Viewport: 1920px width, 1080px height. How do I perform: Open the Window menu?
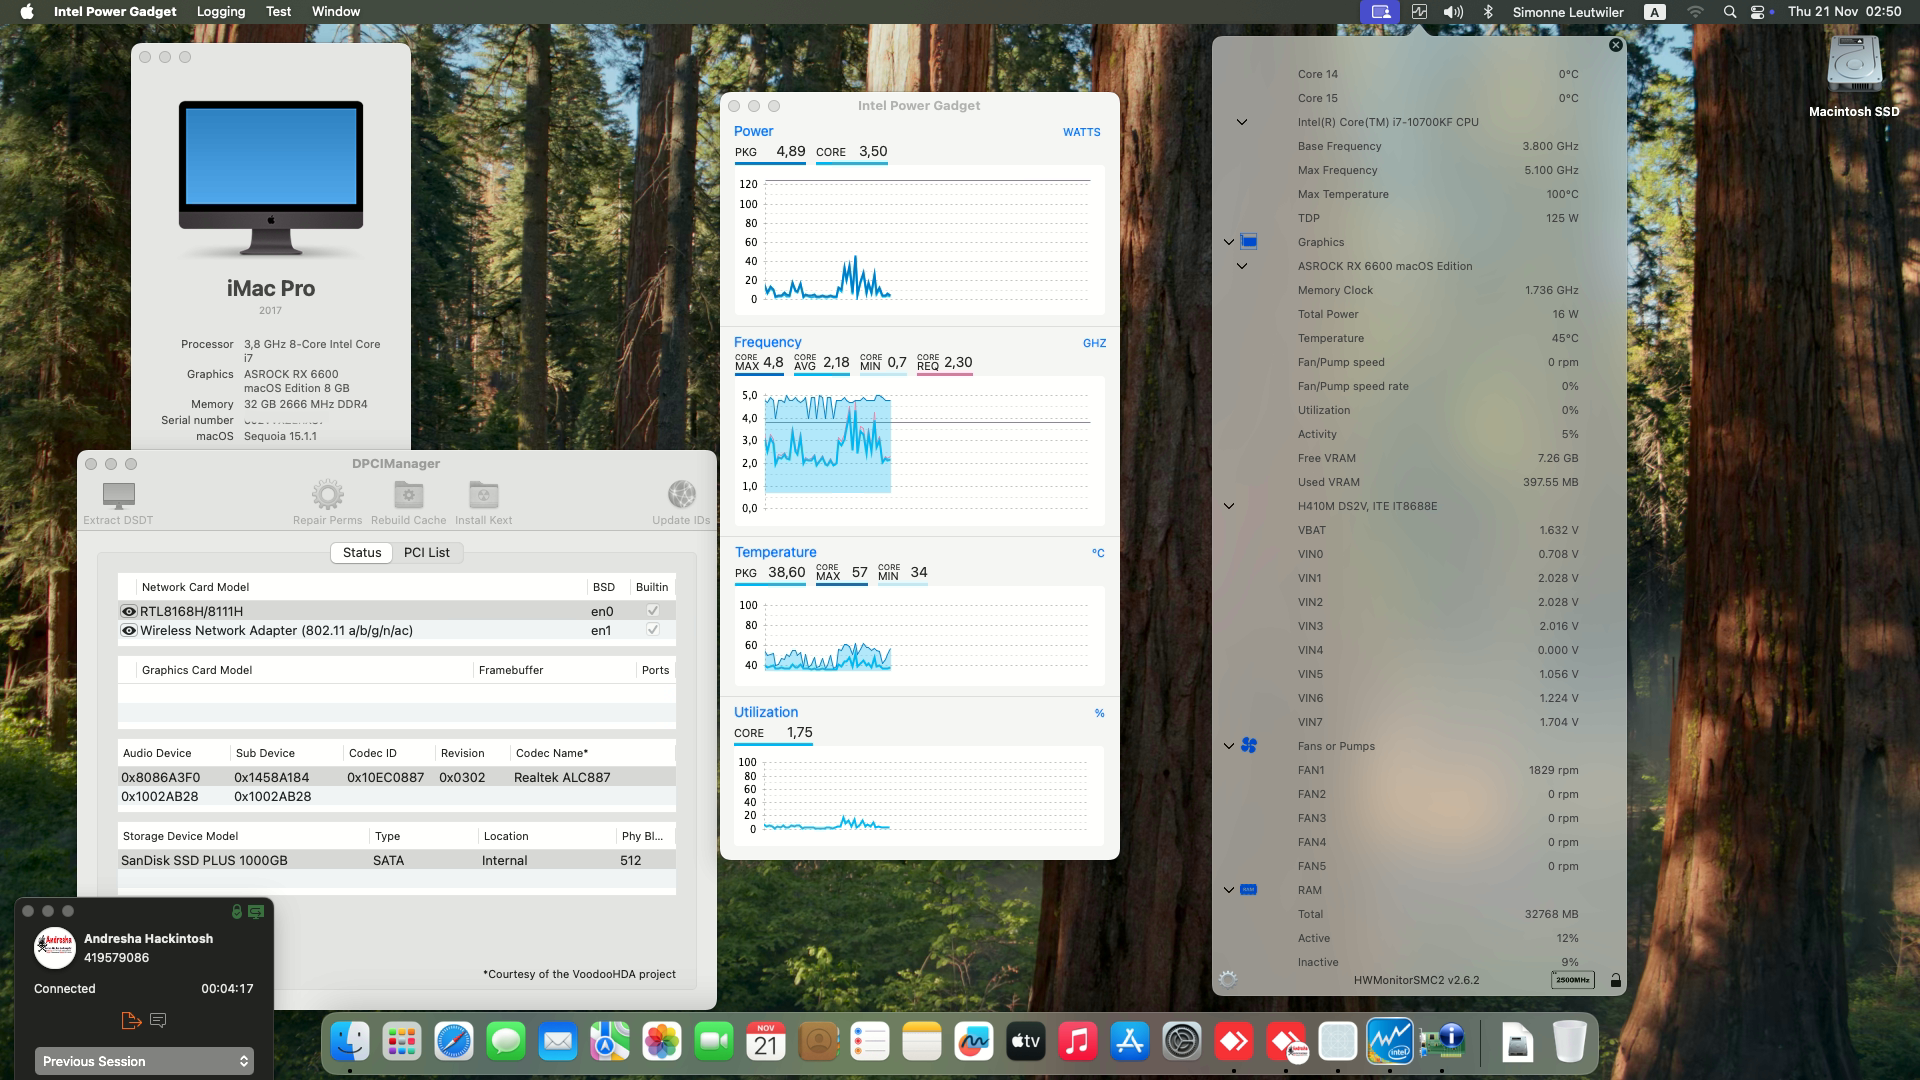click(x=336, y=12)
